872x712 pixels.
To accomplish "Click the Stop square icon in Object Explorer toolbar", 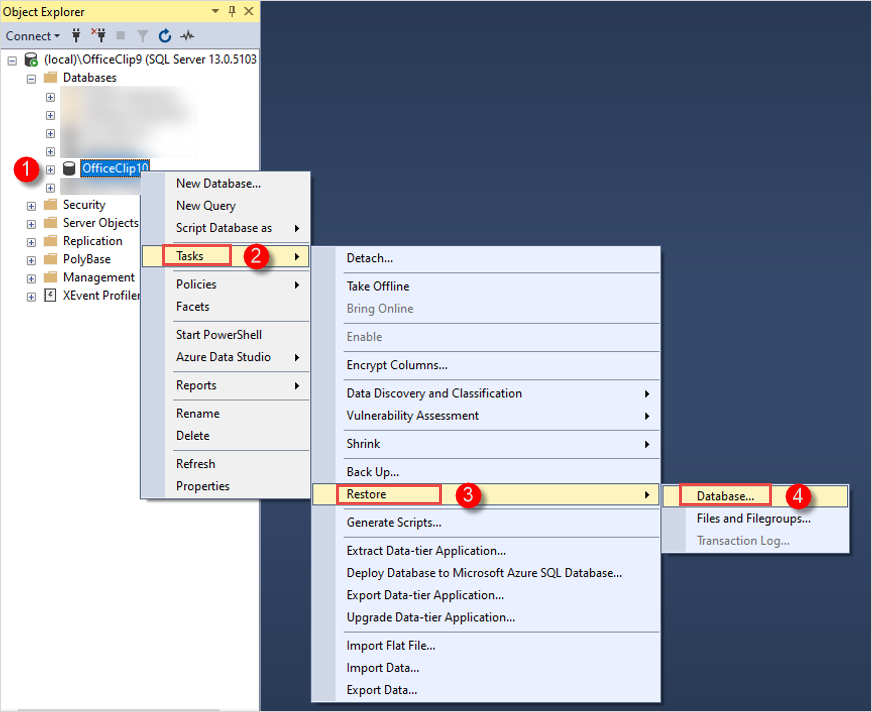I will point(120,36).
